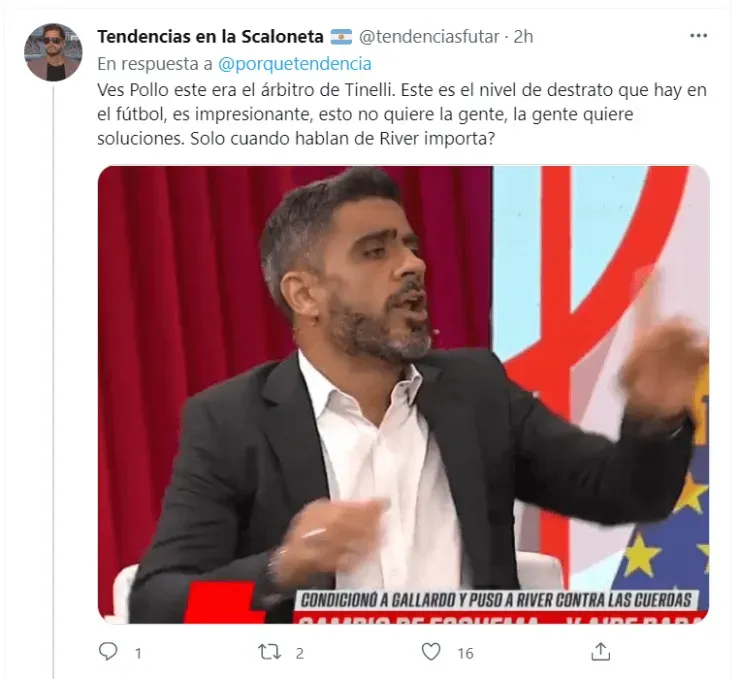Screen dimensions: 740x679
Task: Open the three-dot more options menu
Action: click(698, 36)
